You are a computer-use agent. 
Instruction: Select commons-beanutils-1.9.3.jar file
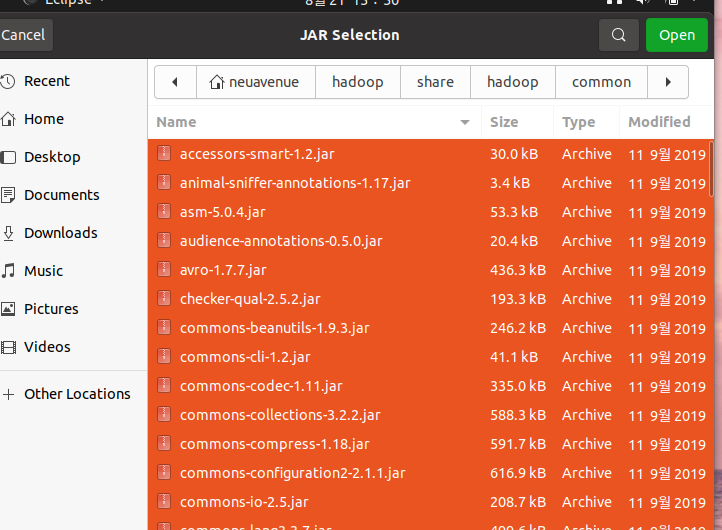[x=431, y=328]
